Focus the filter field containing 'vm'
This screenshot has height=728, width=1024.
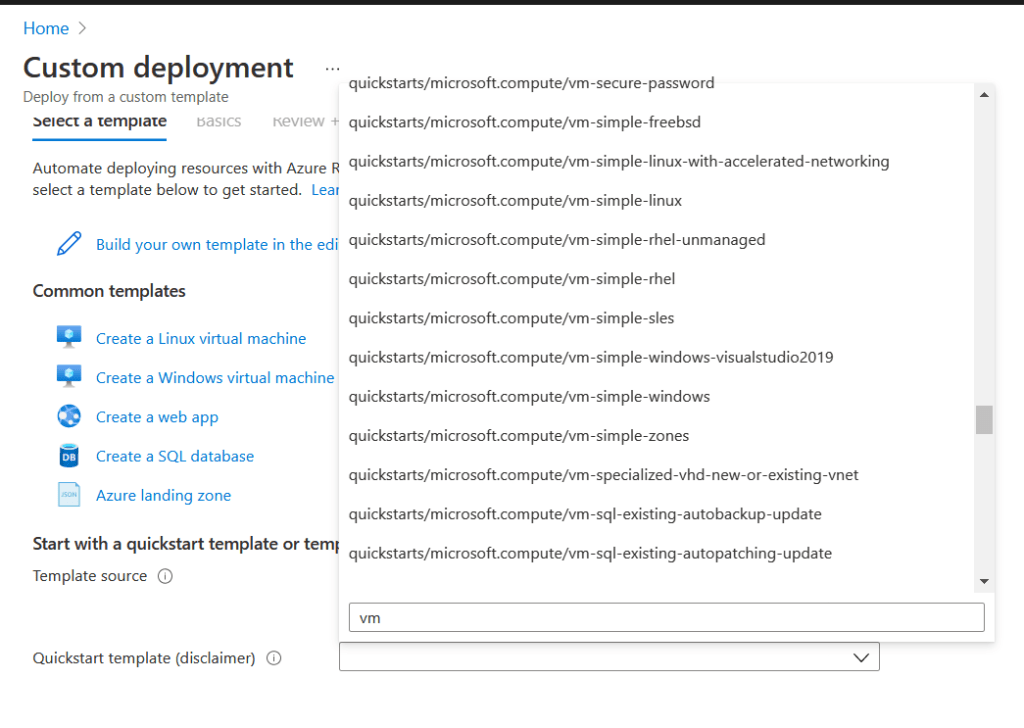tap(666, 618)
